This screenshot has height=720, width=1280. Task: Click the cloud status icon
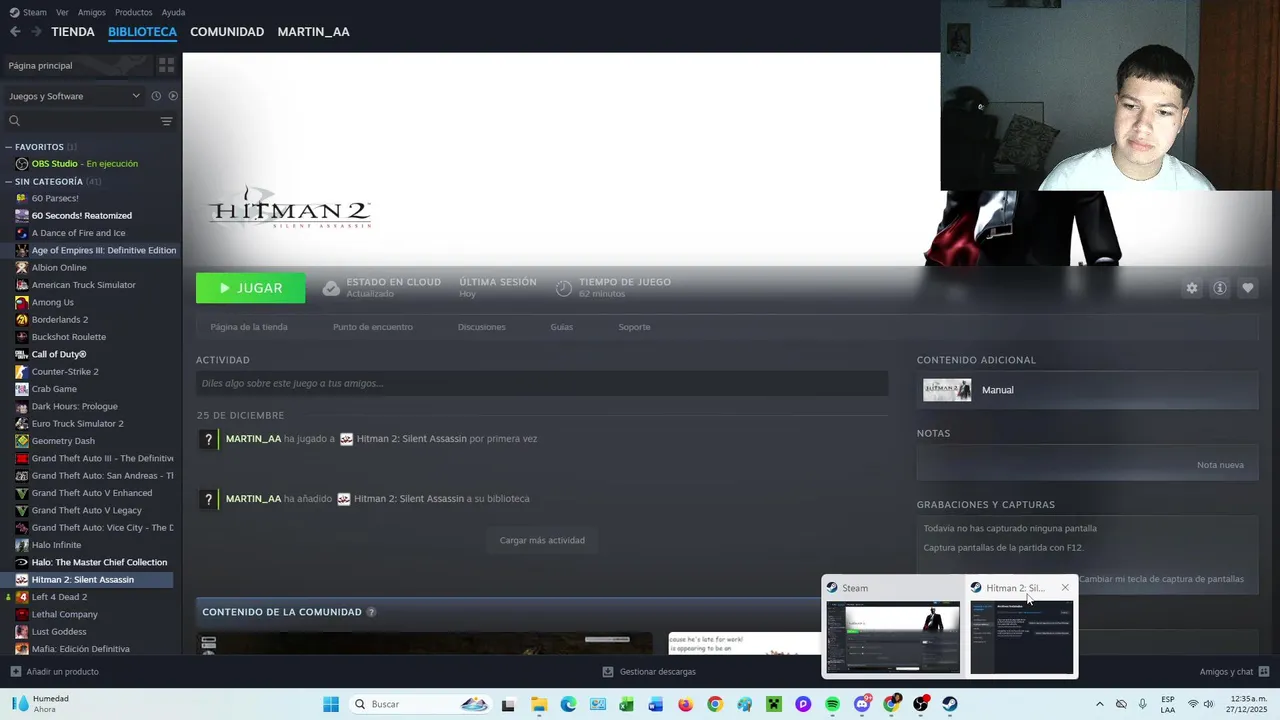pos(331,288)
